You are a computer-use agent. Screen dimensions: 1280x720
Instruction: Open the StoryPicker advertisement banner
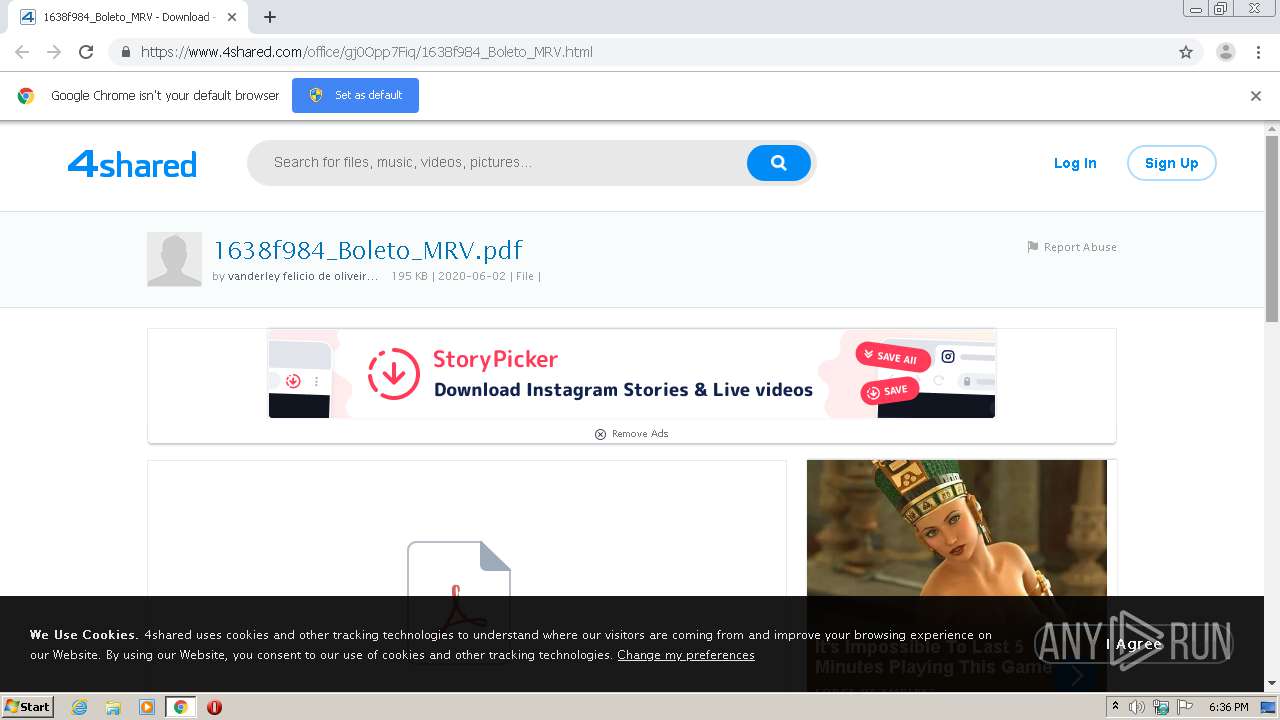click(632, 373)
